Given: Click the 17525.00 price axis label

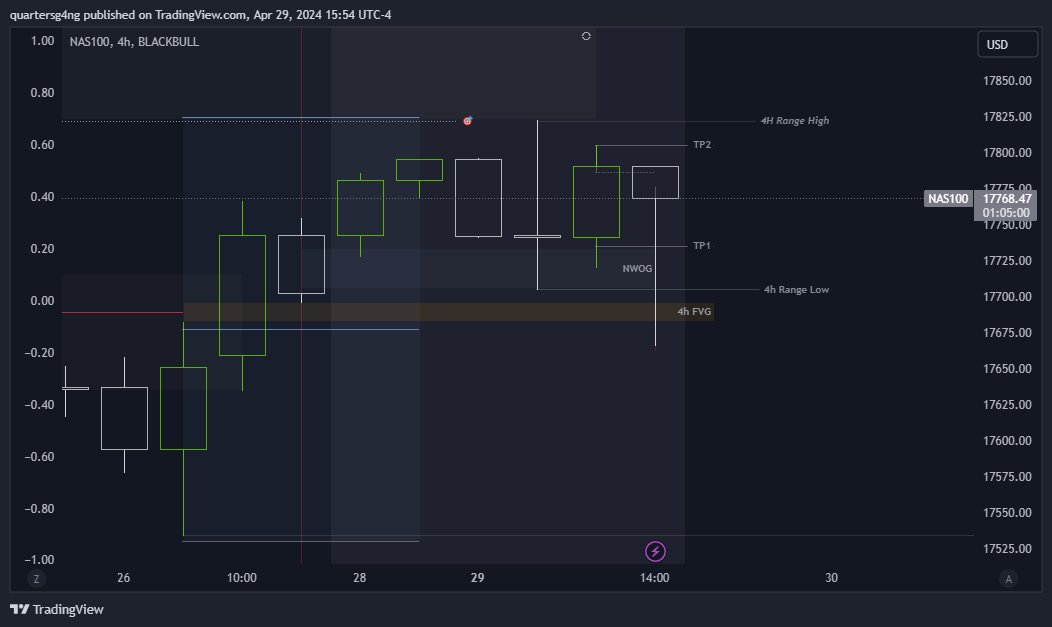Looking at the screenshot, I should [x=1007, y=549].
